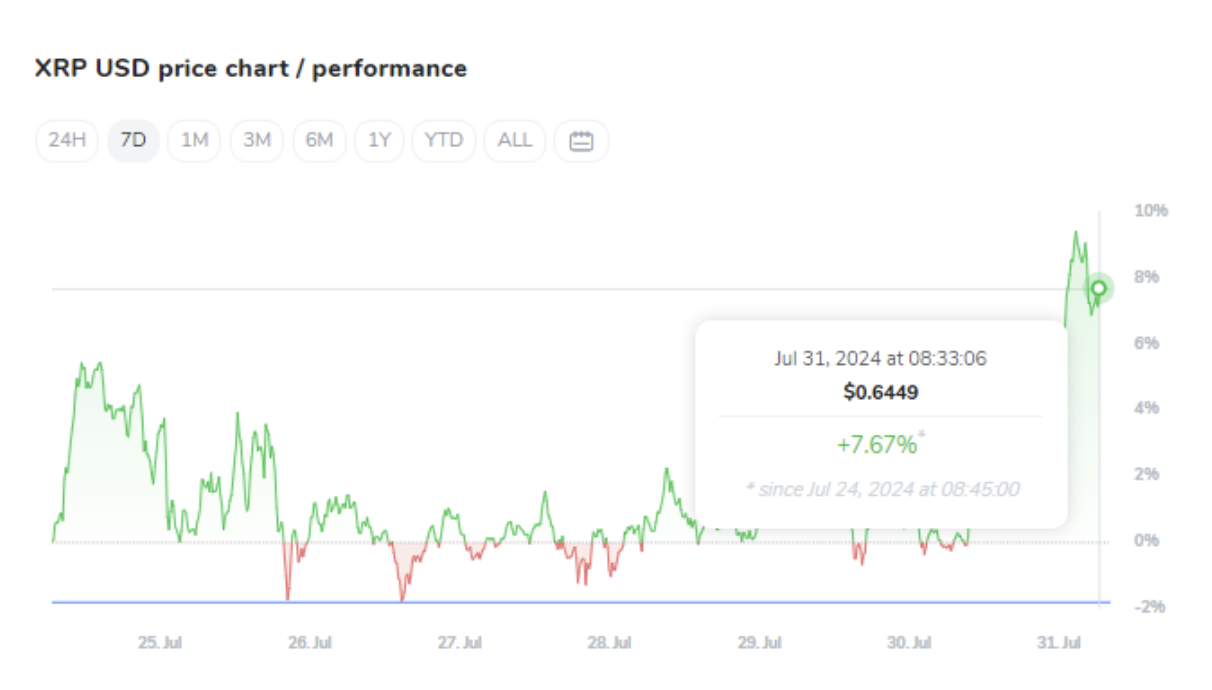This screenshot has width=1212, height=690.
Task: Click the $0.6449 price value in tooltip
Action: pos(880,392)
